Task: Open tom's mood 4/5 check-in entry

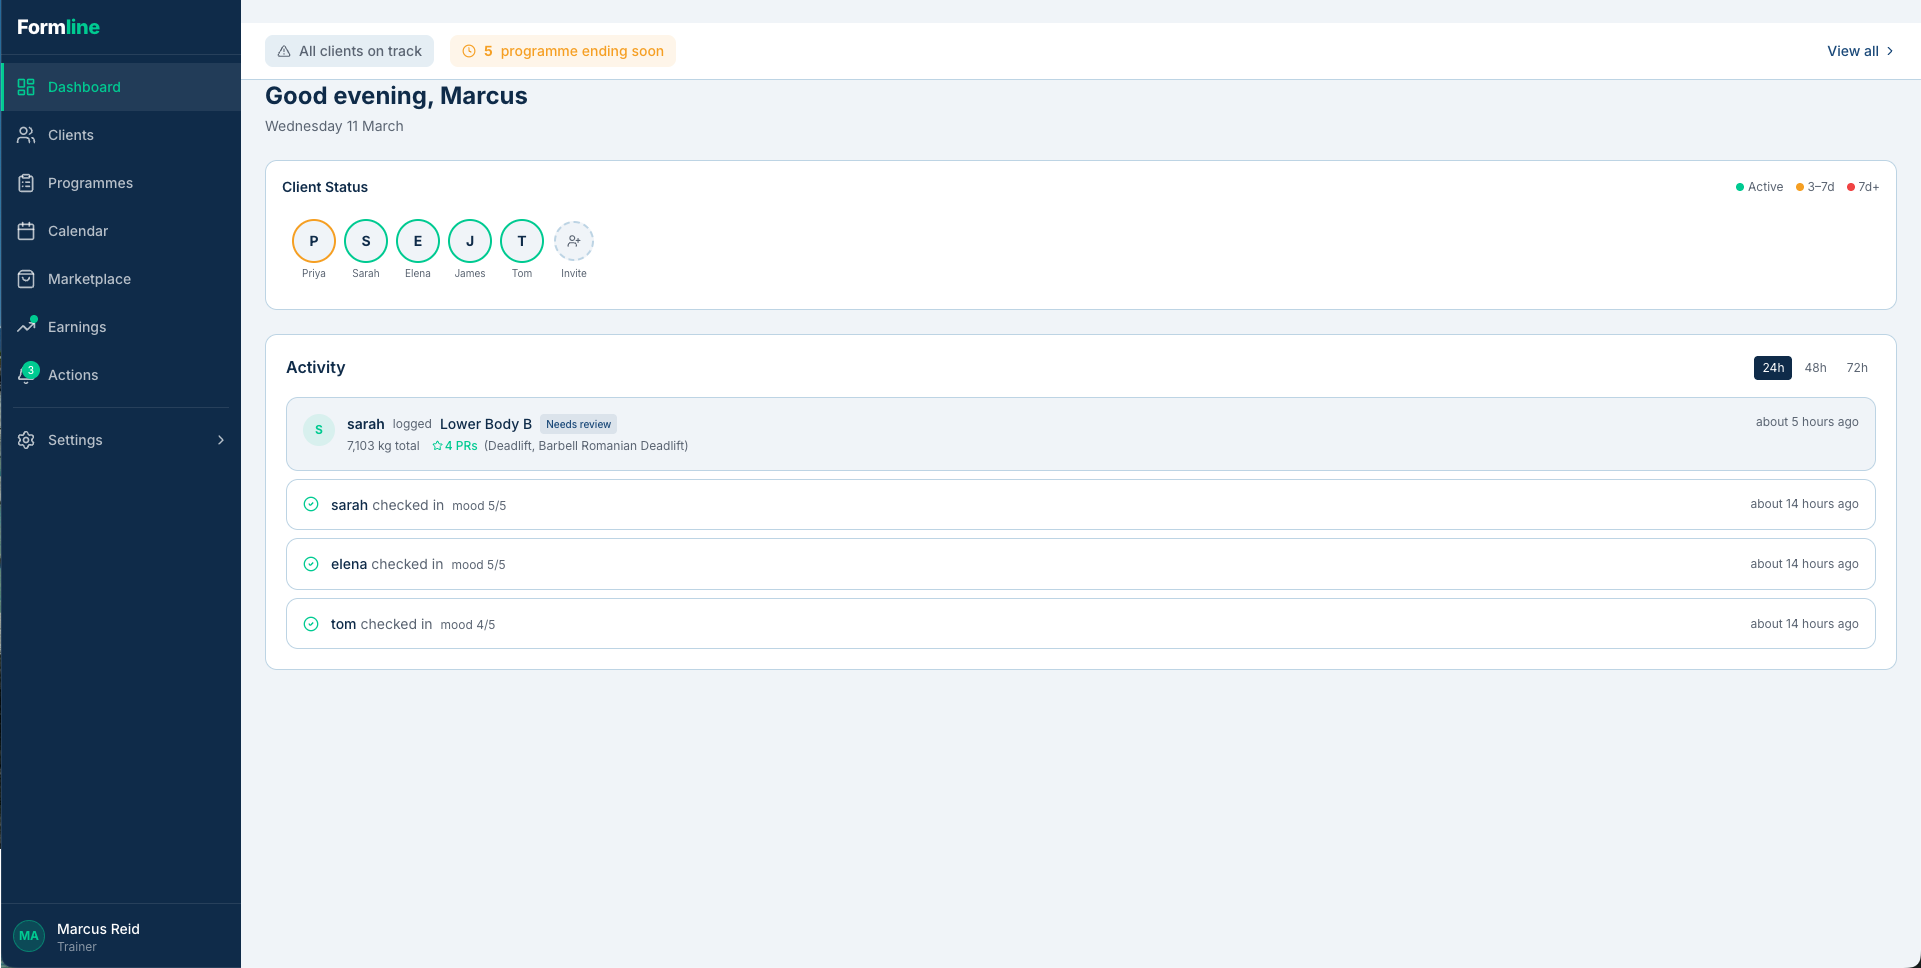Action: [1080, 623]
